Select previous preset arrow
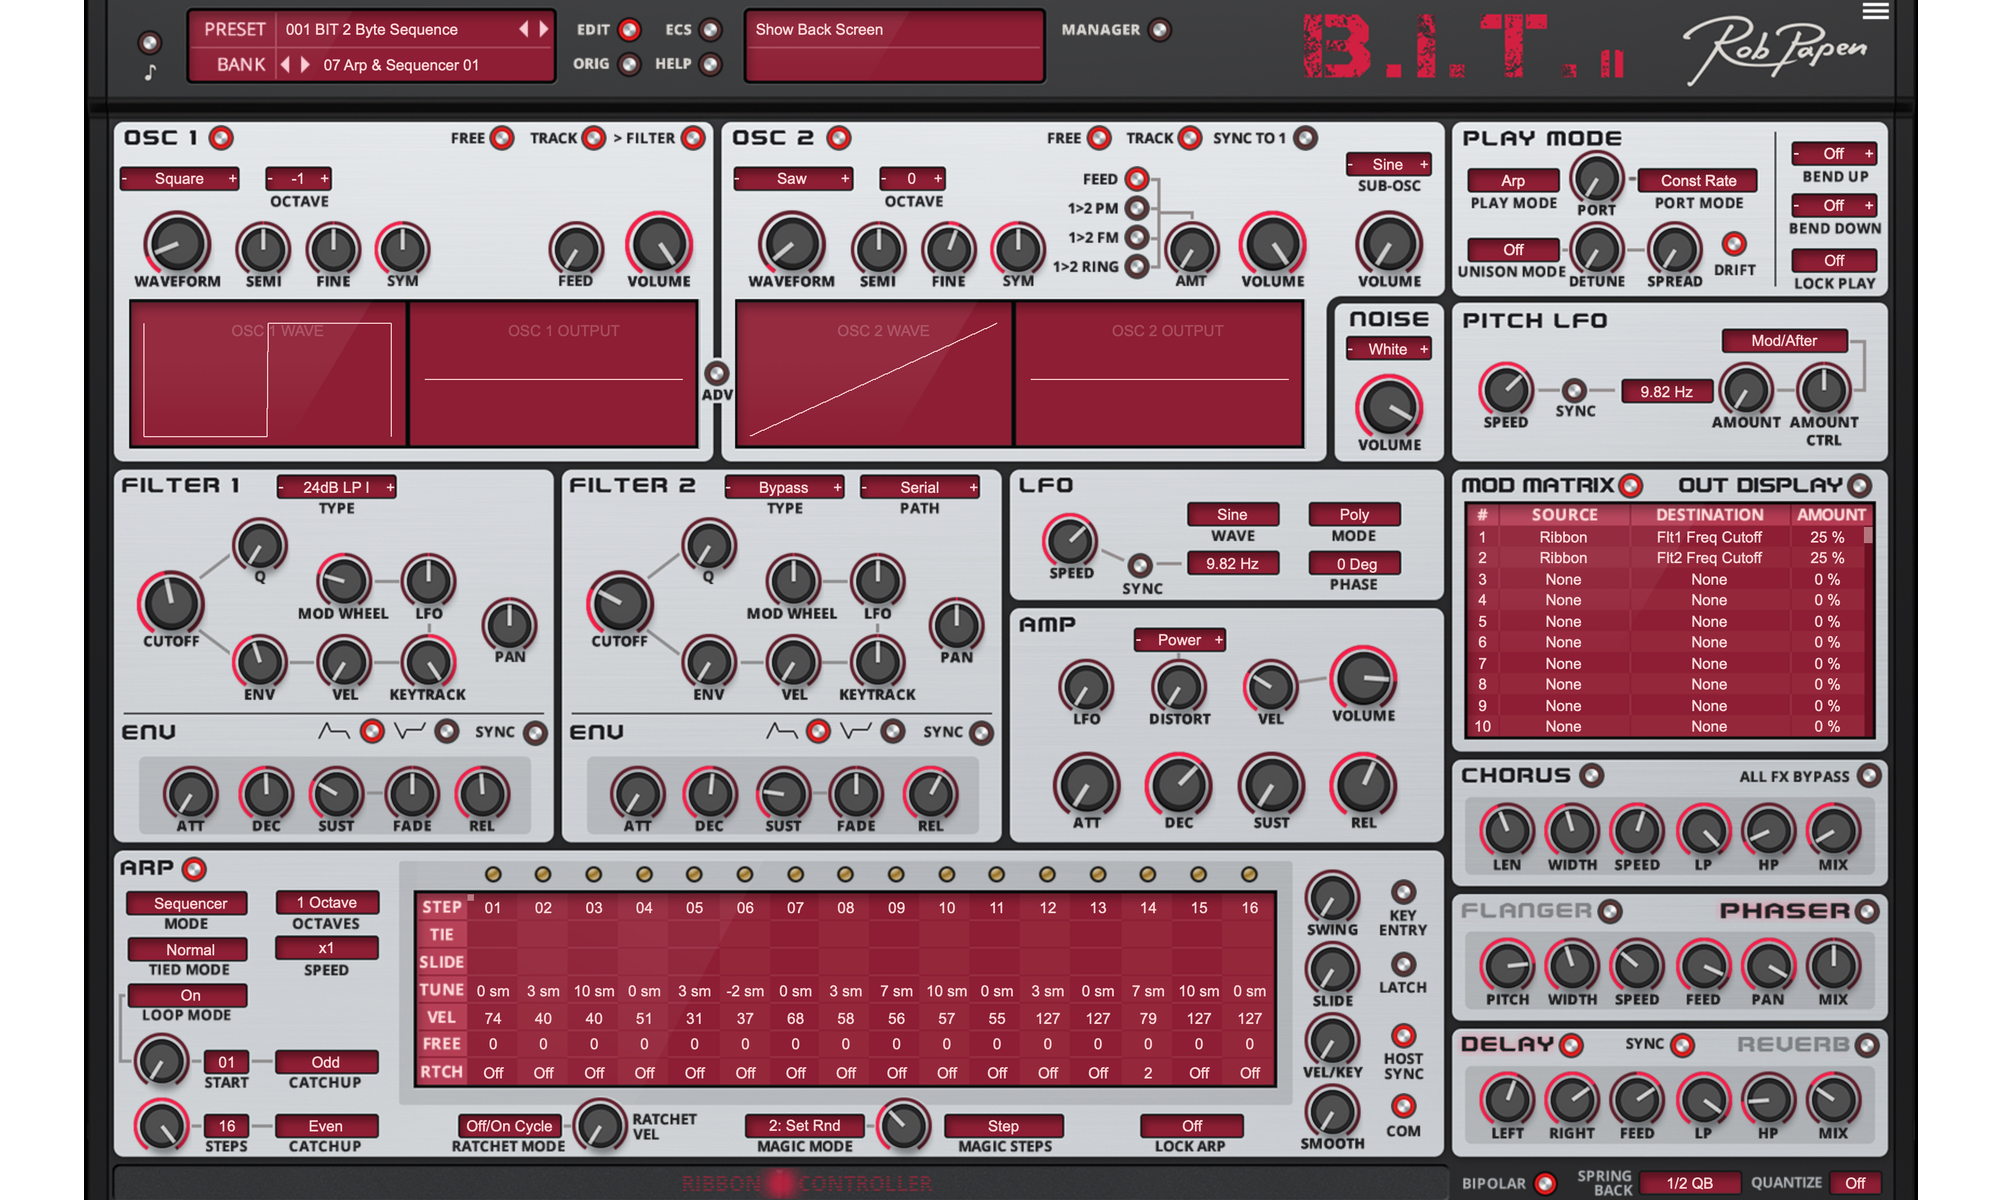 [523, 29]
